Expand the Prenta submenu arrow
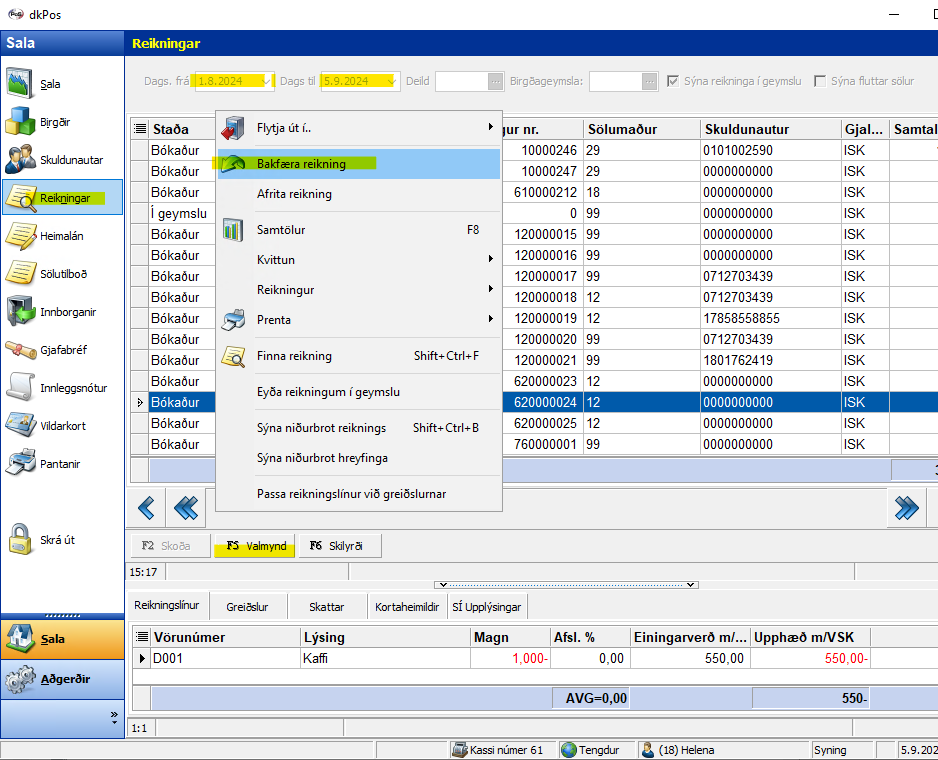 (x=490, y=319)
